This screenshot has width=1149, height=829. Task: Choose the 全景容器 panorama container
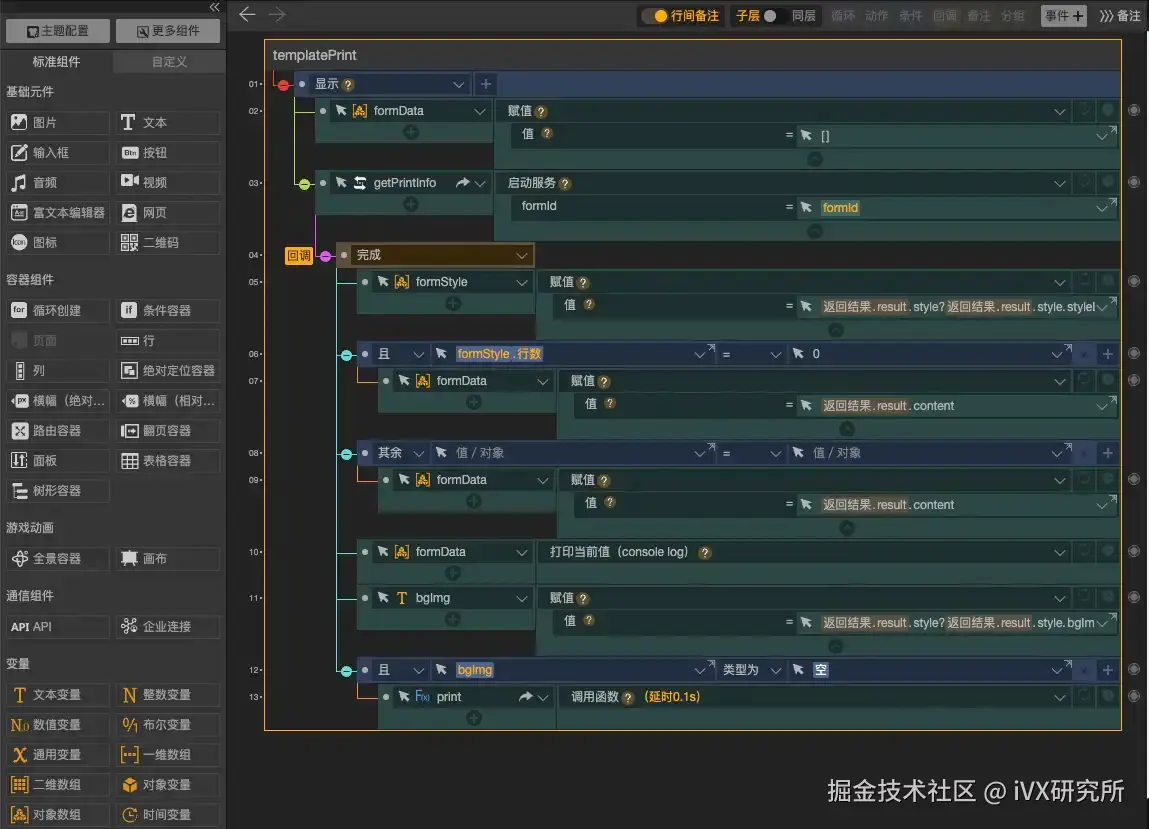58,559
